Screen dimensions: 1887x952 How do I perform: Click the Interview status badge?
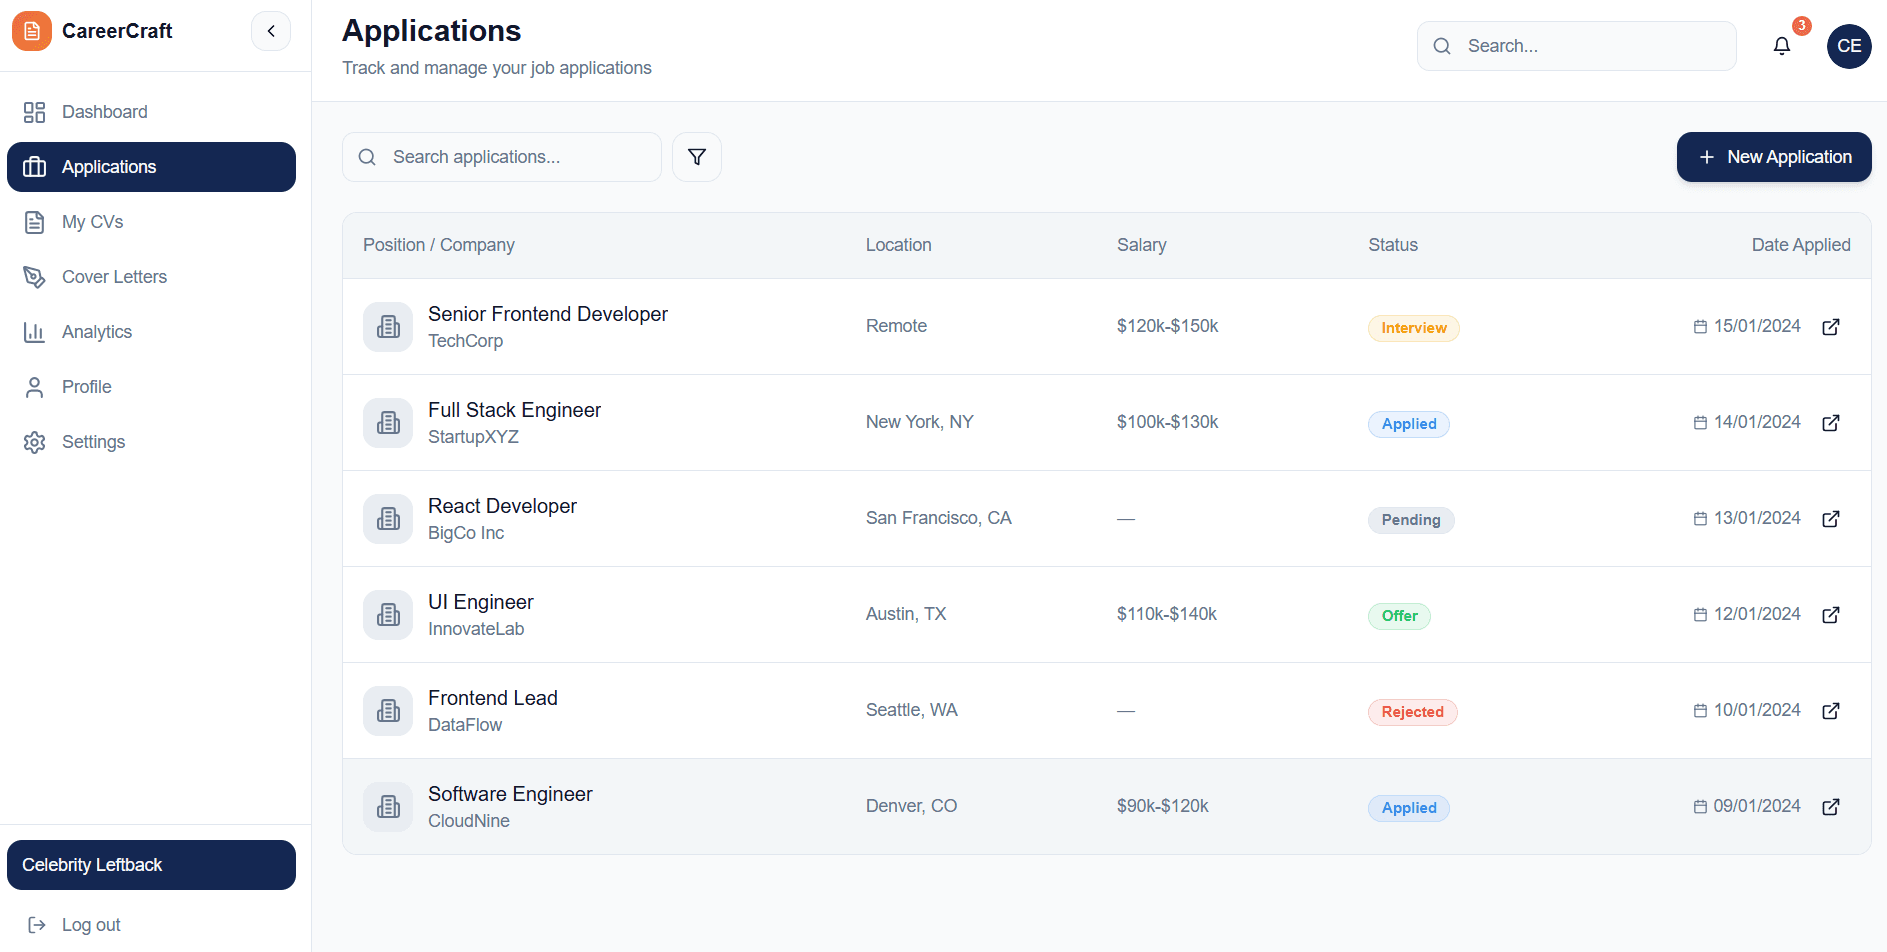(x=1414, y=328)
